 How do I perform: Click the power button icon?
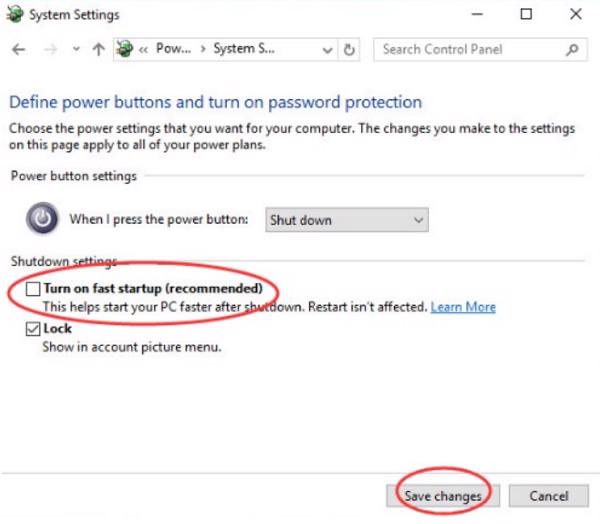point(43,219)
